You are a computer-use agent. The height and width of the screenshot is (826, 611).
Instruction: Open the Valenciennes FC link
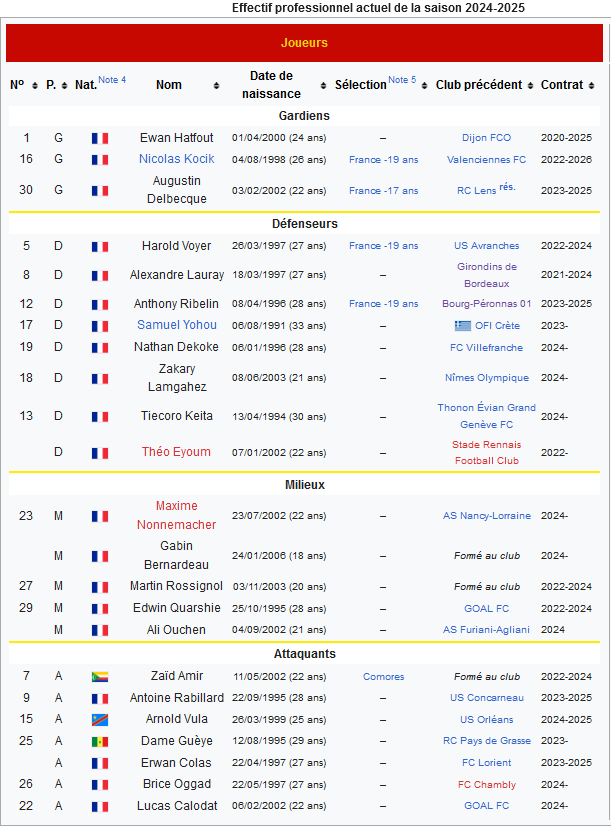click(x=486, y=160)
